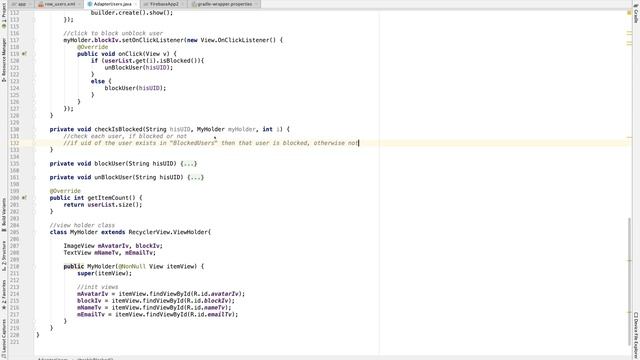Screen dimensions: 640x360
Task: Click comment '//view holder class'
Action: [x=82, y=225]
